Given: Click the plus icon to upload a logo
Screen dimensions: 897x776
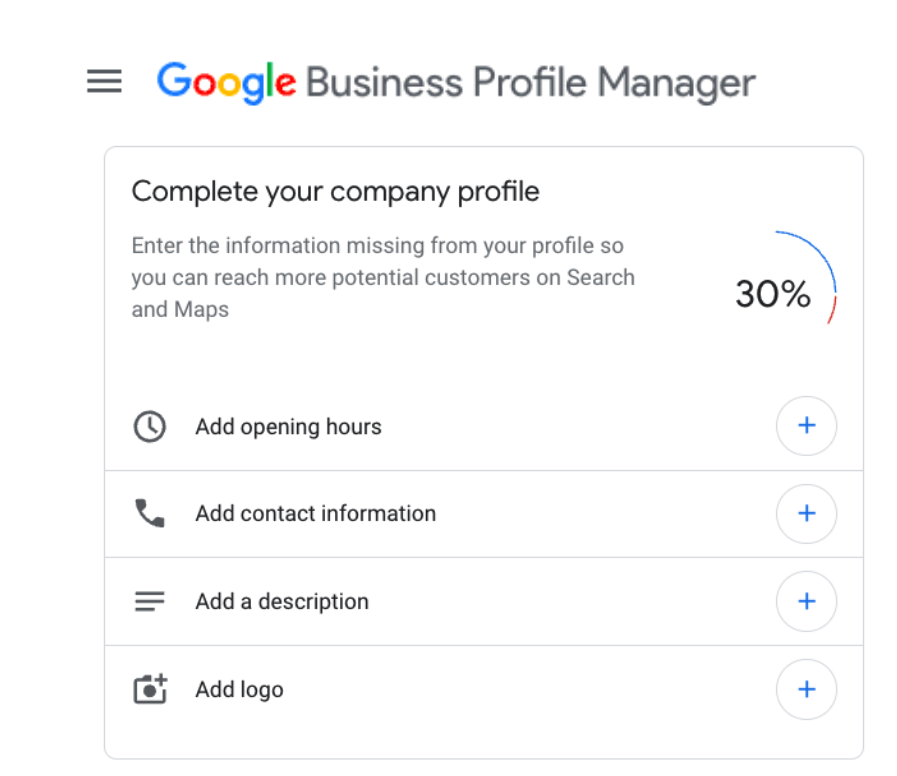Looking at the screenshot, I should pos(806,689).
